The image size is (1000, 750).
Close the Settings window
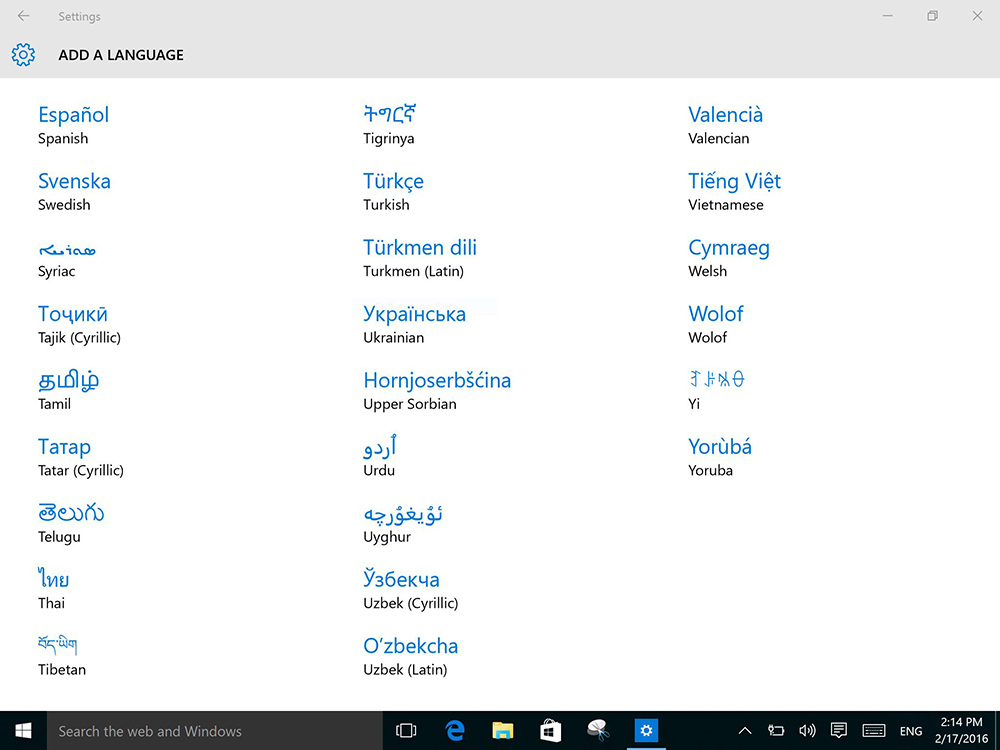click(x=977, y=16)
